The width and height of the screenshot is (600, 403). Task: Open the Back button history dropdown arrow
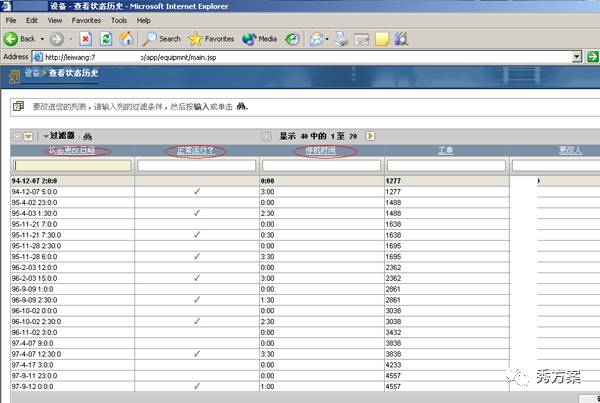point(43,39)
